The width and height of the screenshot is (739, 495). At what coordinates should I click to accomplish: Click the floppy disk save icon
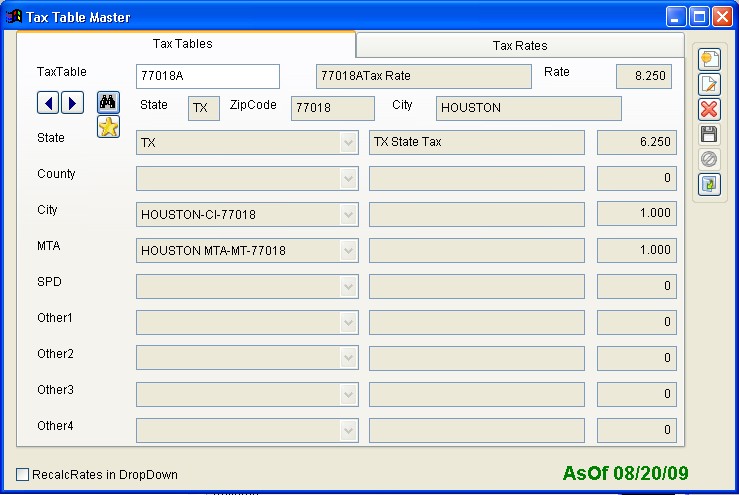[709, 135]
